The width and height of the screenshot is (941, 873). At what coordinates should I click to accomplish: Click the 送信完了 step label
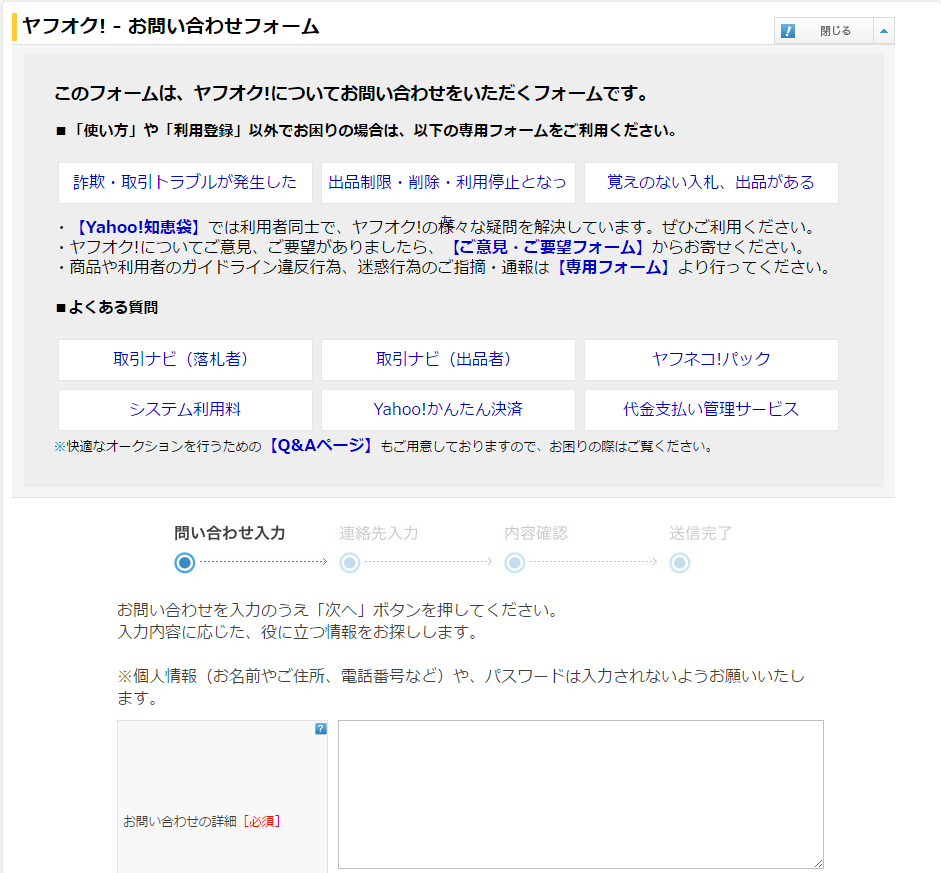pos(700,533)
